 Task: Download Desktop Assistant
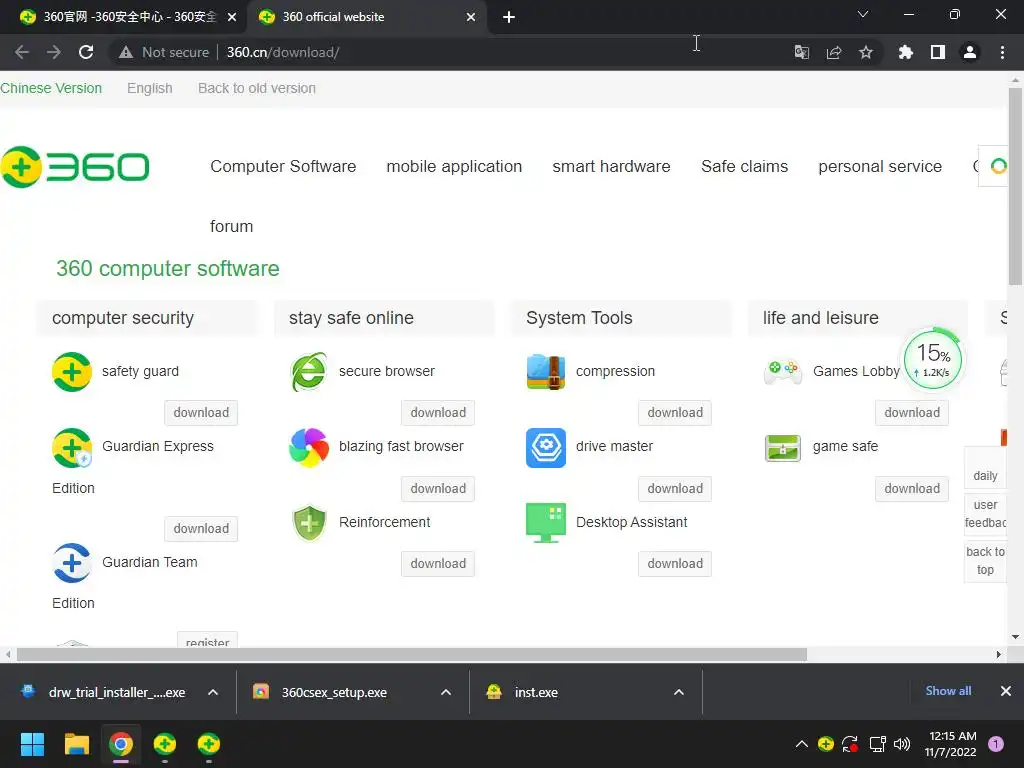(x=675, y=564)
